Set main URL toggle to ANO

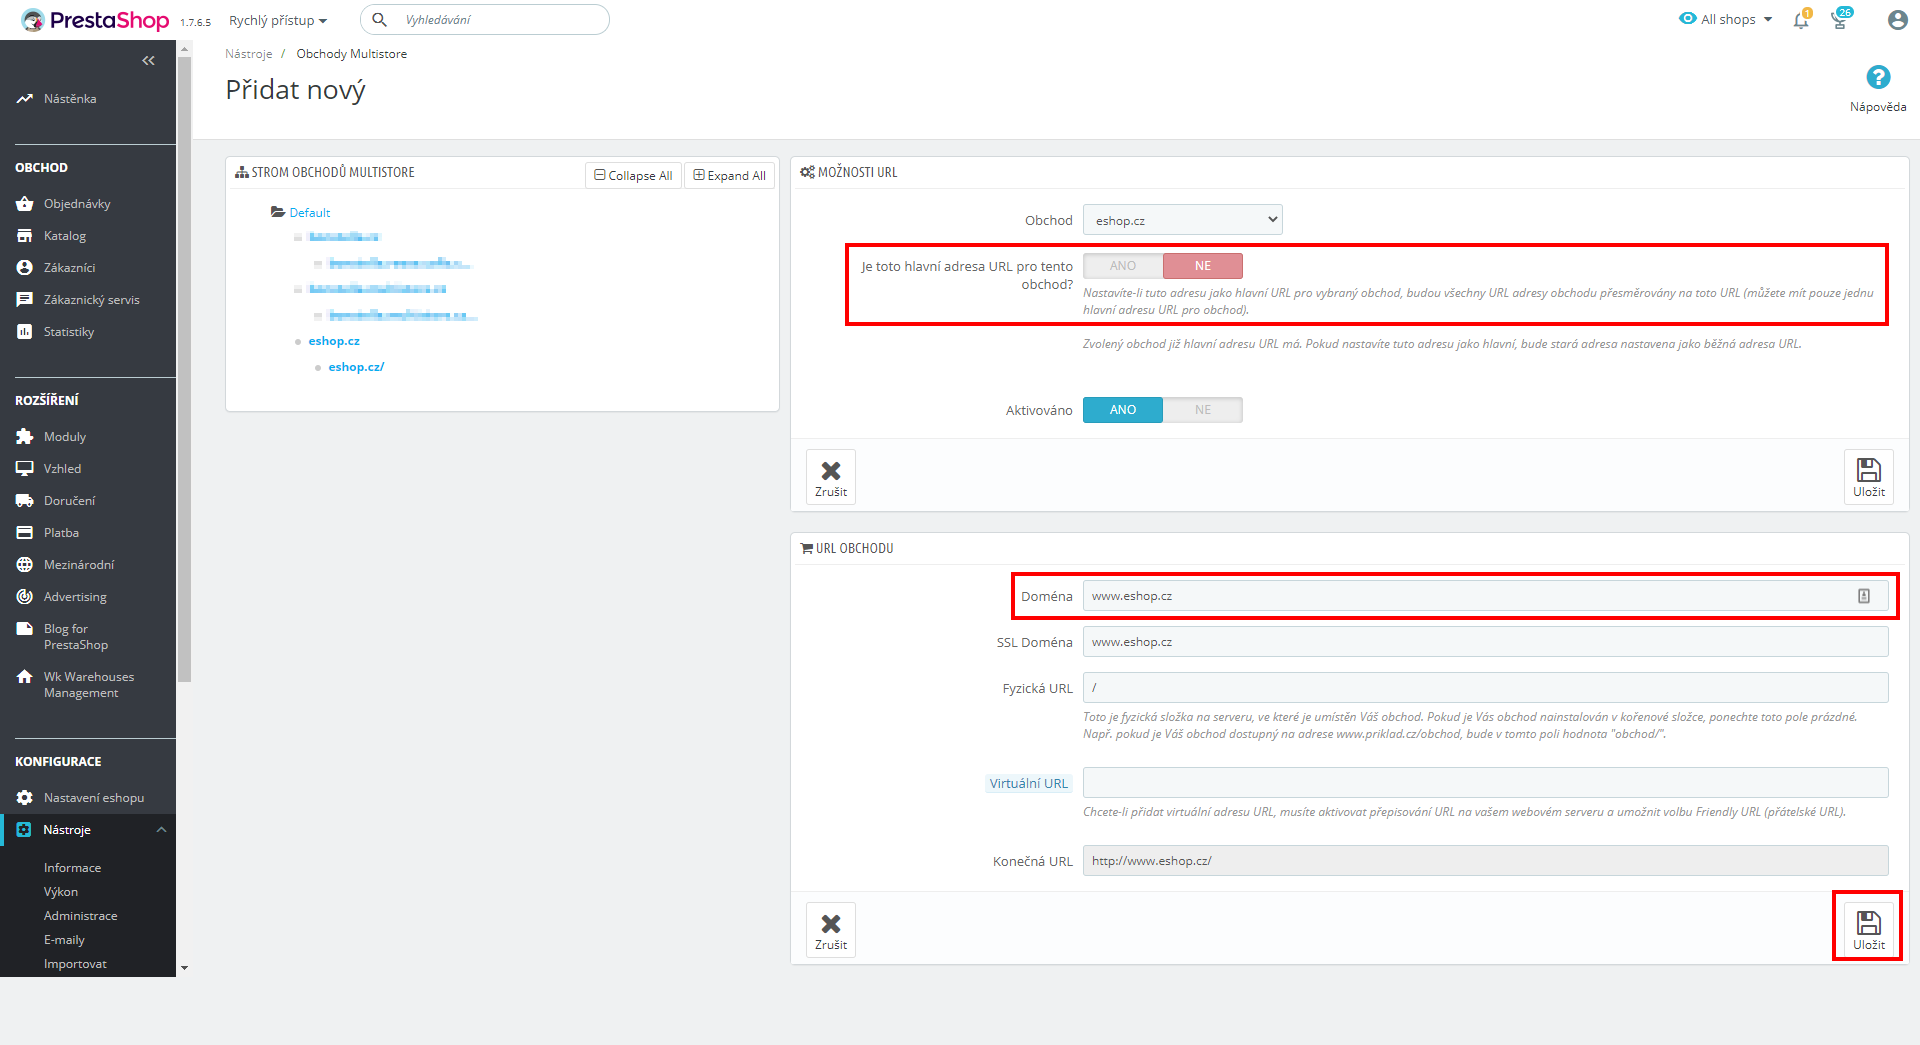[1123, 266]
